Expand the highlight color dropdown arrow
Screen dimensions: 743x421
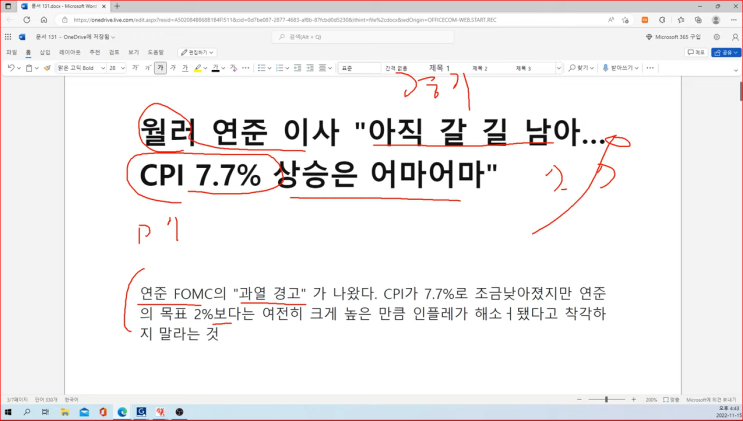tap(205, 68)
